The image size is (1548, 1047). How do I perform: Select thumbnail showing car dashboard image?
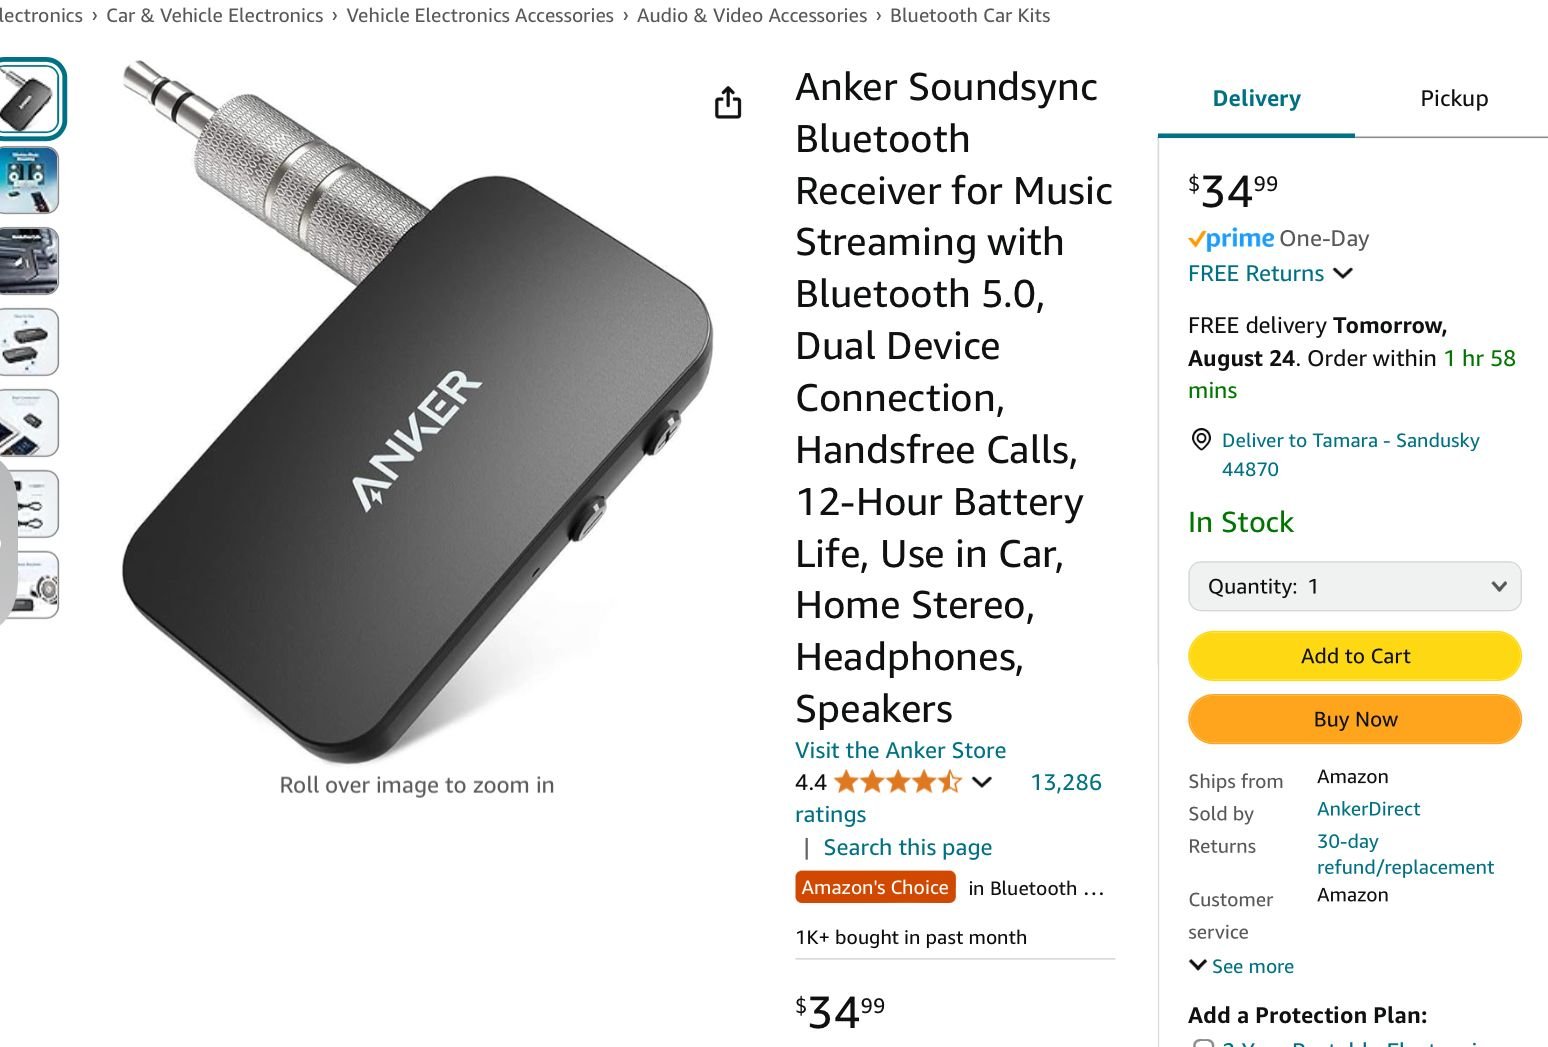point(30,261)
